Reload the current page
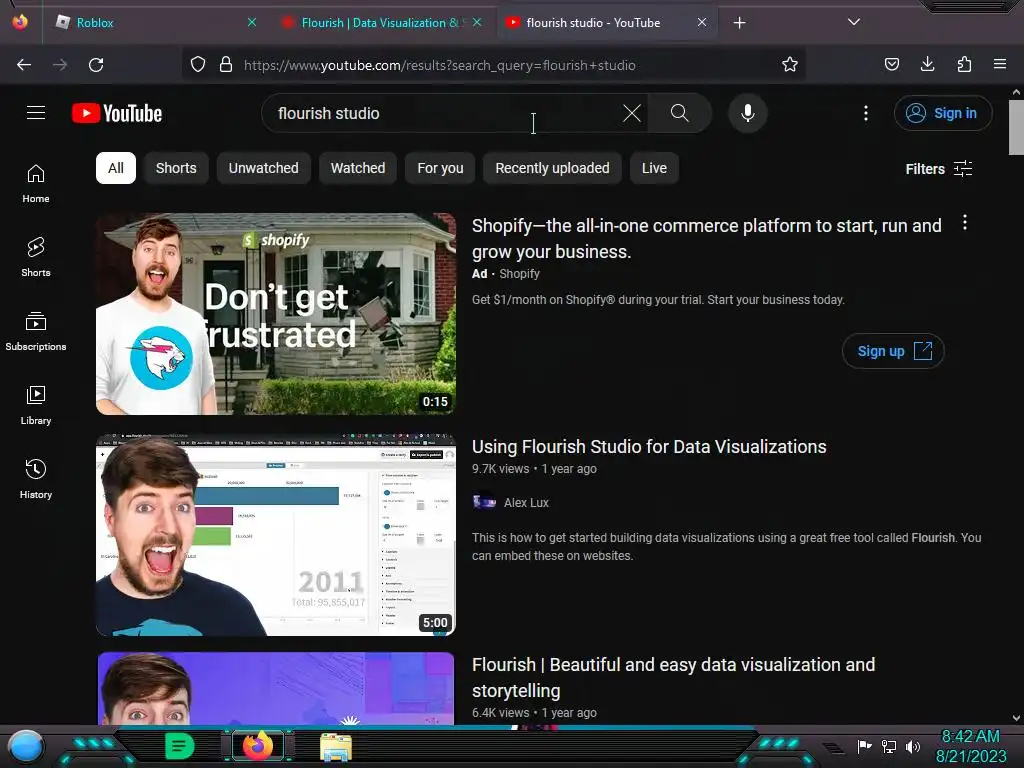 [x=96, y=65]
